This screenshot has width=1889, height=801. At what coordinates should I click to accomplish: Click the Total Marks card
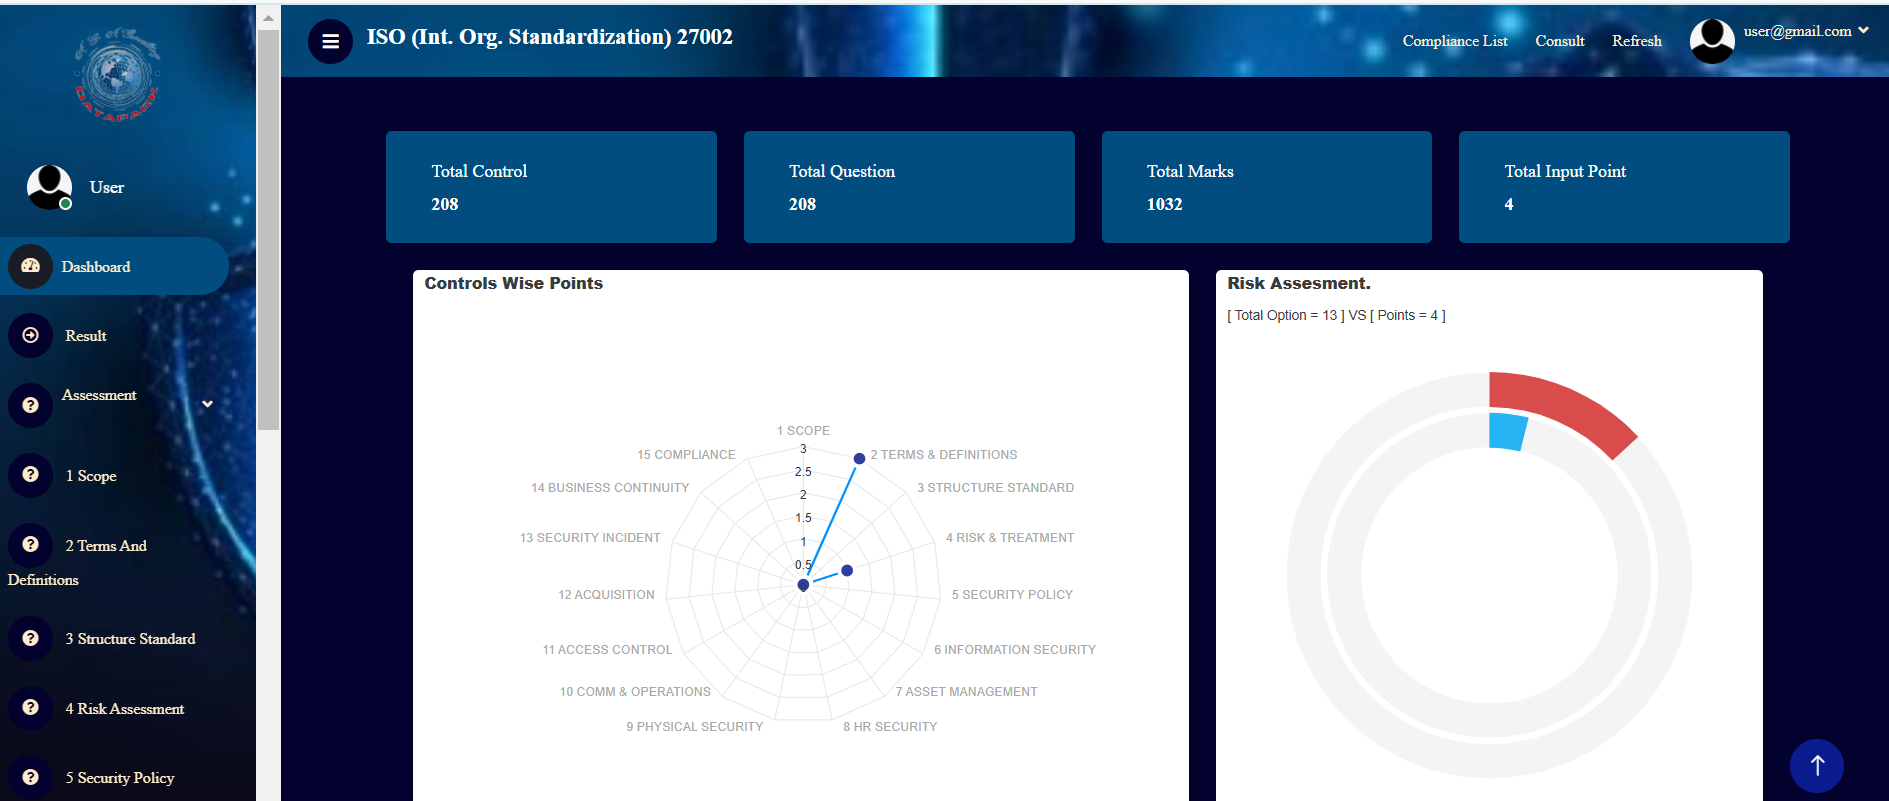(1266, 187)
